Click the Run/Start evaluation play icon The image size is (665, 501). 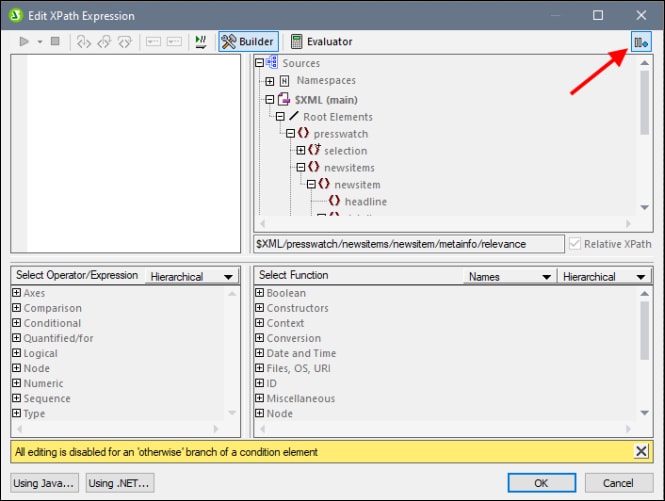point(24,41)
